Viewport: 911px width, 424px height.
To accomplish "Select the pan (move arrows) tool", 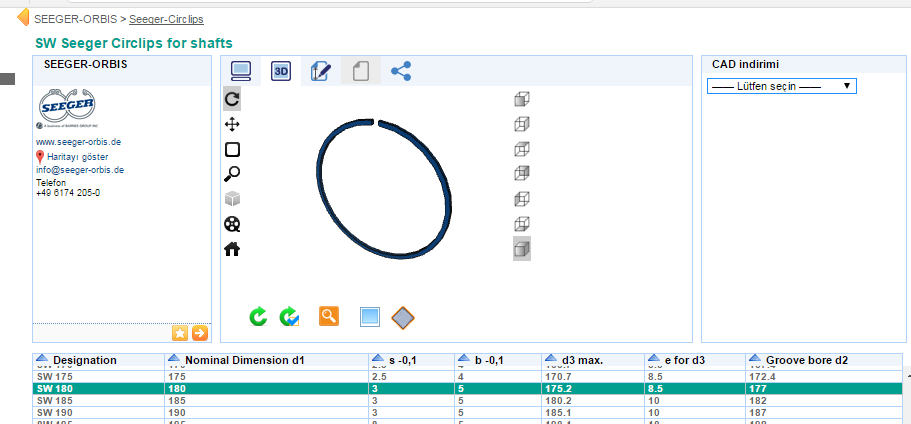I will [232, 124].
